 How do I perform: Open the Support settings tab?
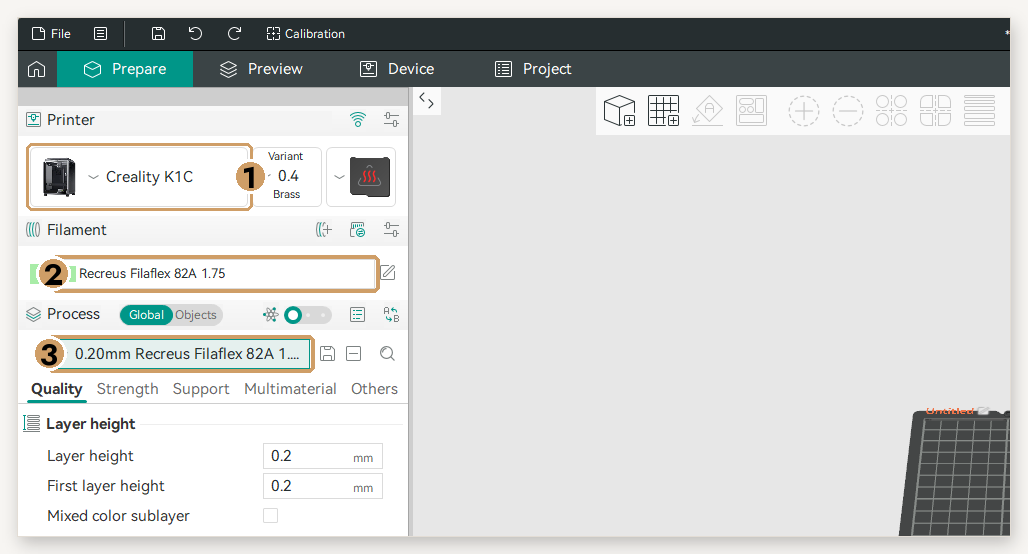201,389
